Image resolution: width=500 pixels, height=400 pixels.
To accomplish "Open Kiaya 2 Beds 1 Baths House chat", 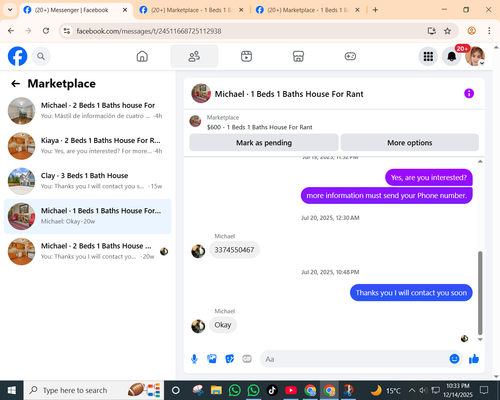I will click(88, 146).
